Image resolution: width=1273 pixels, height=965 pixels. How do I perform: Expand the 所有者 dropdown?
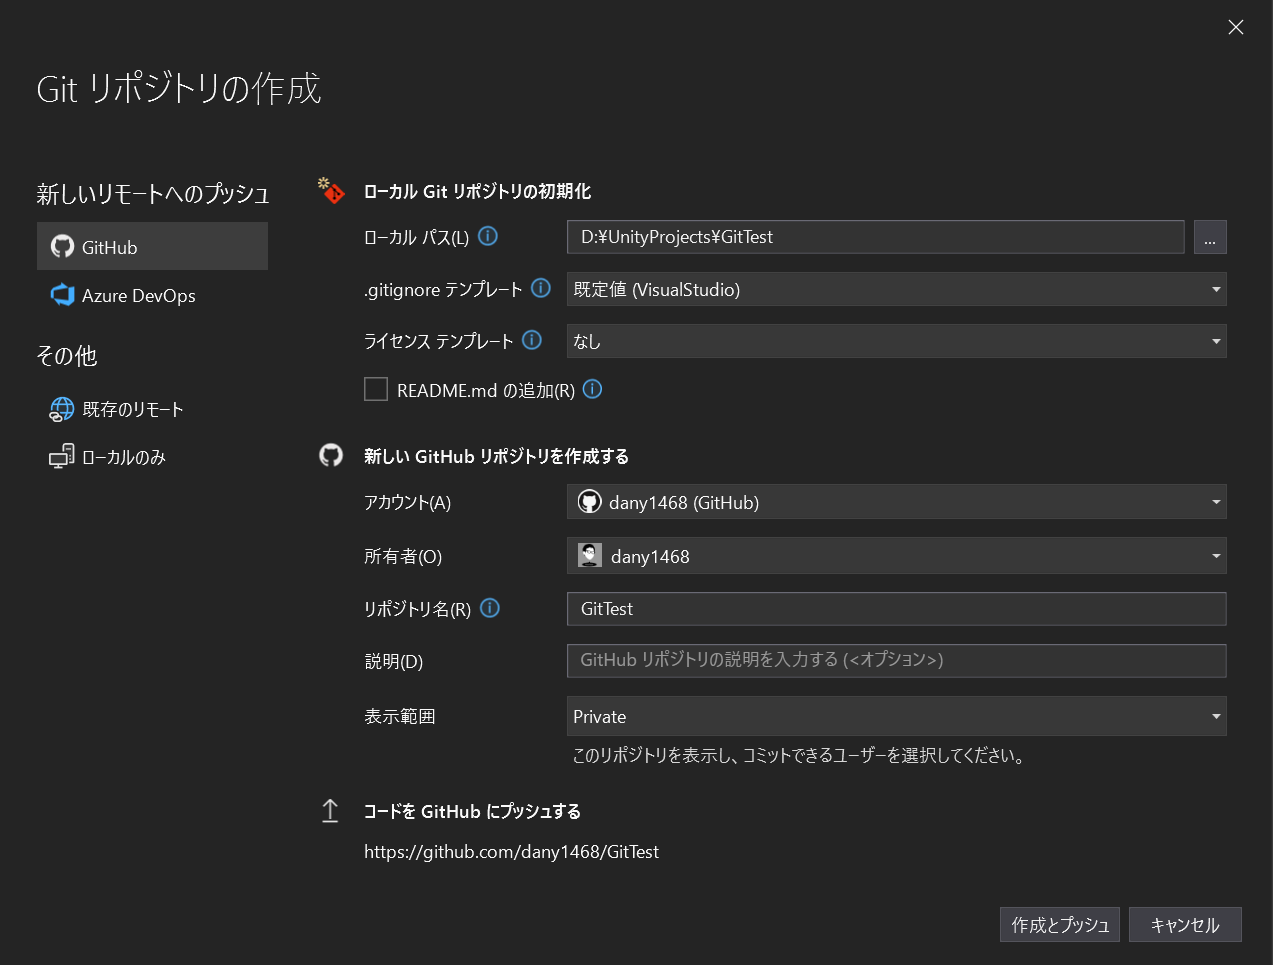coord(896,556)
